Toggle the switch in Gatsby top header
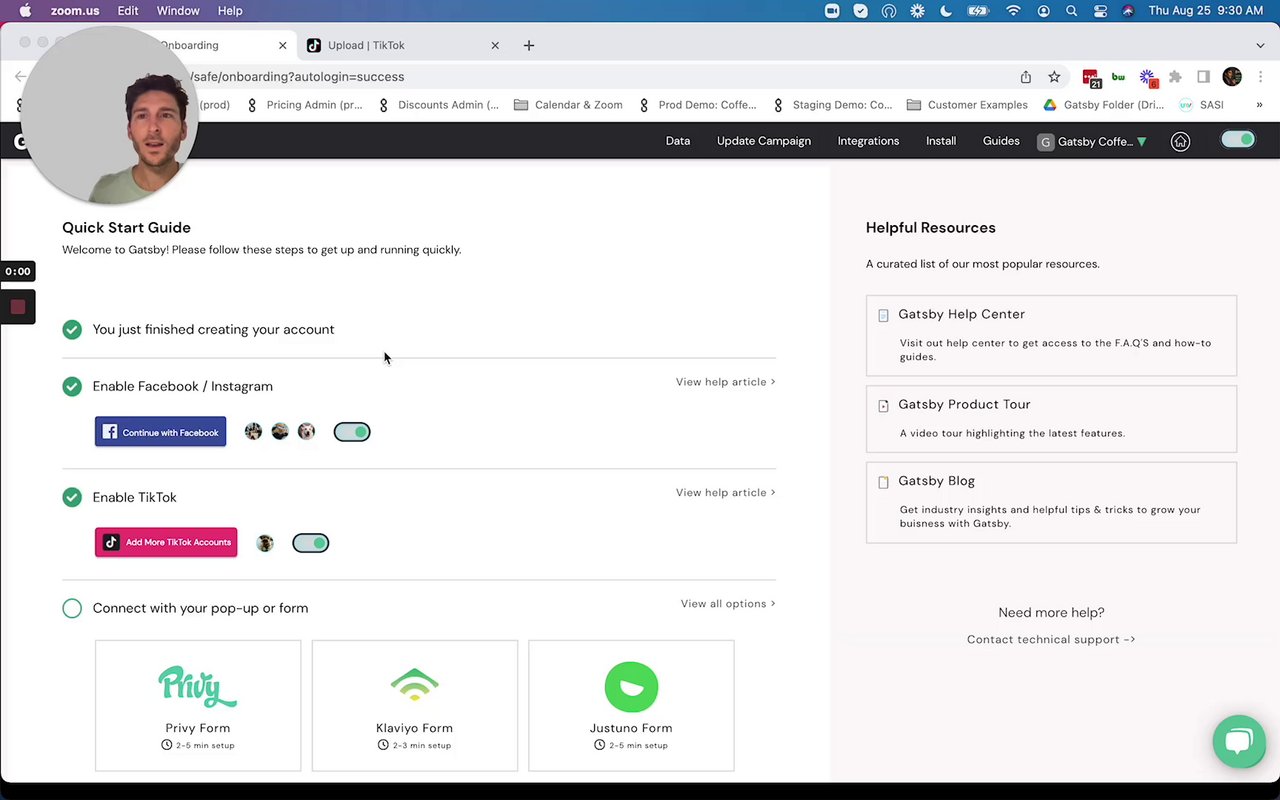This screenshot has height=800, width=1280. pyautogui.click(x=1238, y=140)
